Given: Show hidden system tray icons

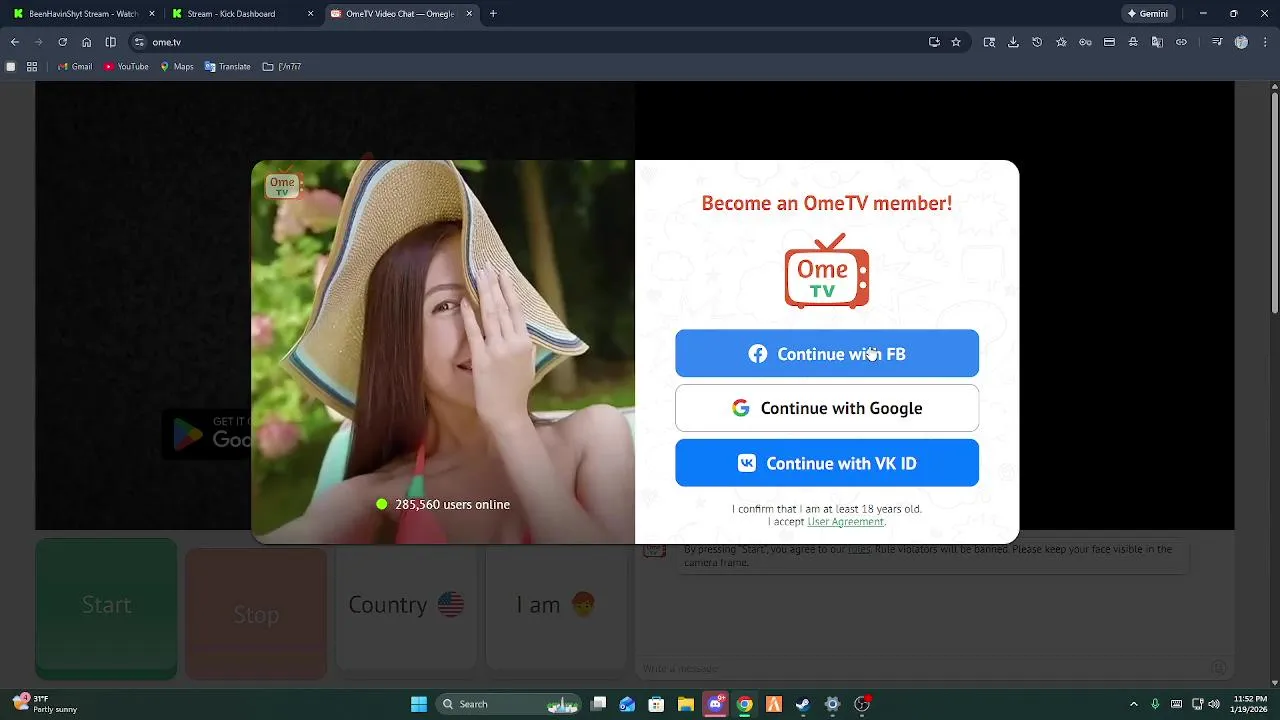Looking at the screenshot, I should point(1133,704).
